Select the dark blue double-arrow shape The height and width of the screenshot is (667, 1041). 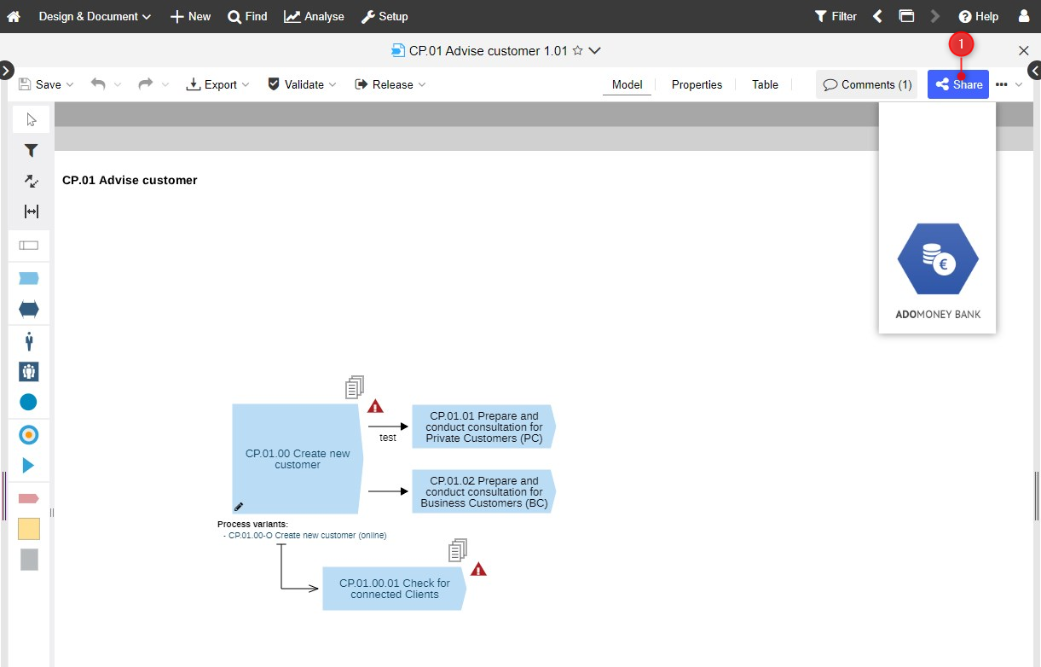point(29,309)
